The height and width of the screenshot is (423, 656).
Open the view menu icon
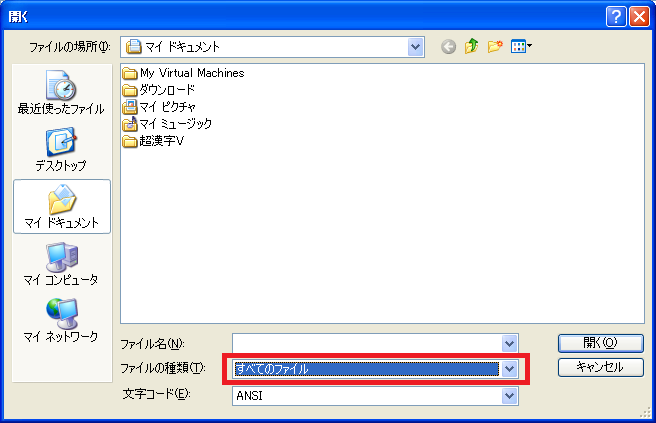[x=521, y=47]
